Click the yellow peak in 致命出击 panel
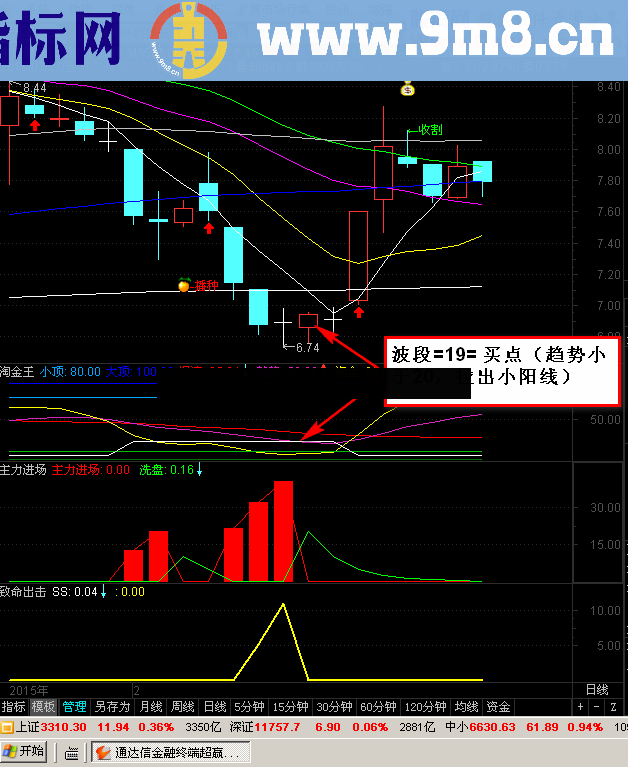This screenshot has height=767, width=628. click(284, 604)
